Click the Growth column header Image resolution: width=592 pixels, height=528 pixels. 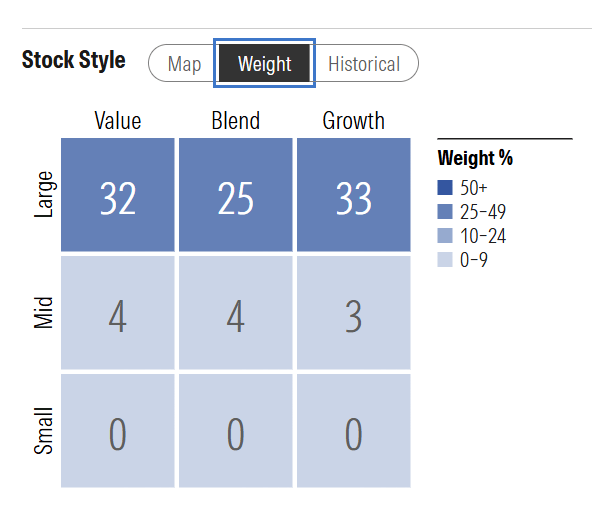[x=354, y=120]
